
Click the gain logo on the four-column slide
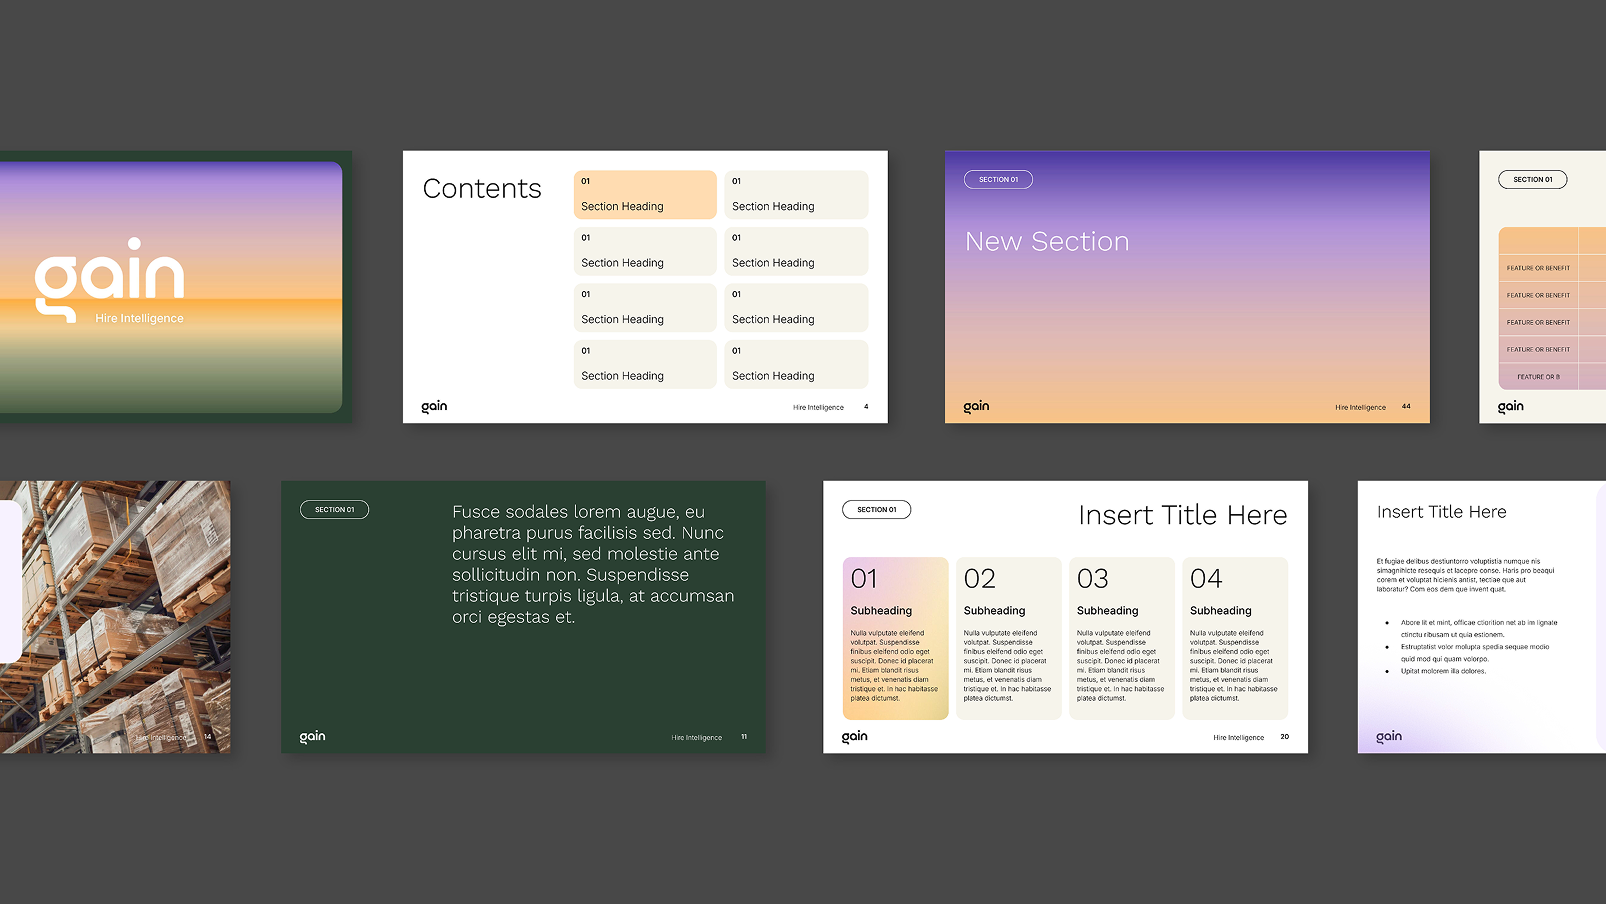pos(855,736)
